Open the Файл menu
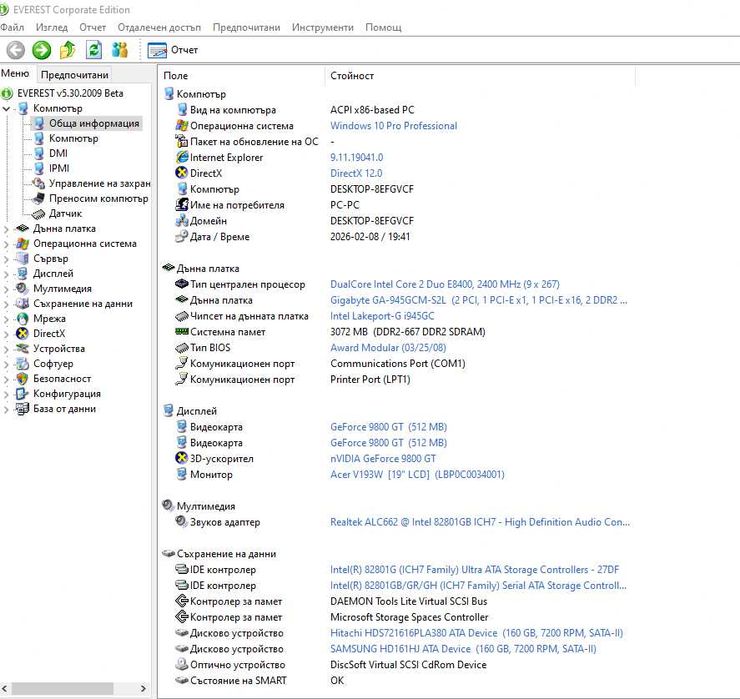 [12, 27]
